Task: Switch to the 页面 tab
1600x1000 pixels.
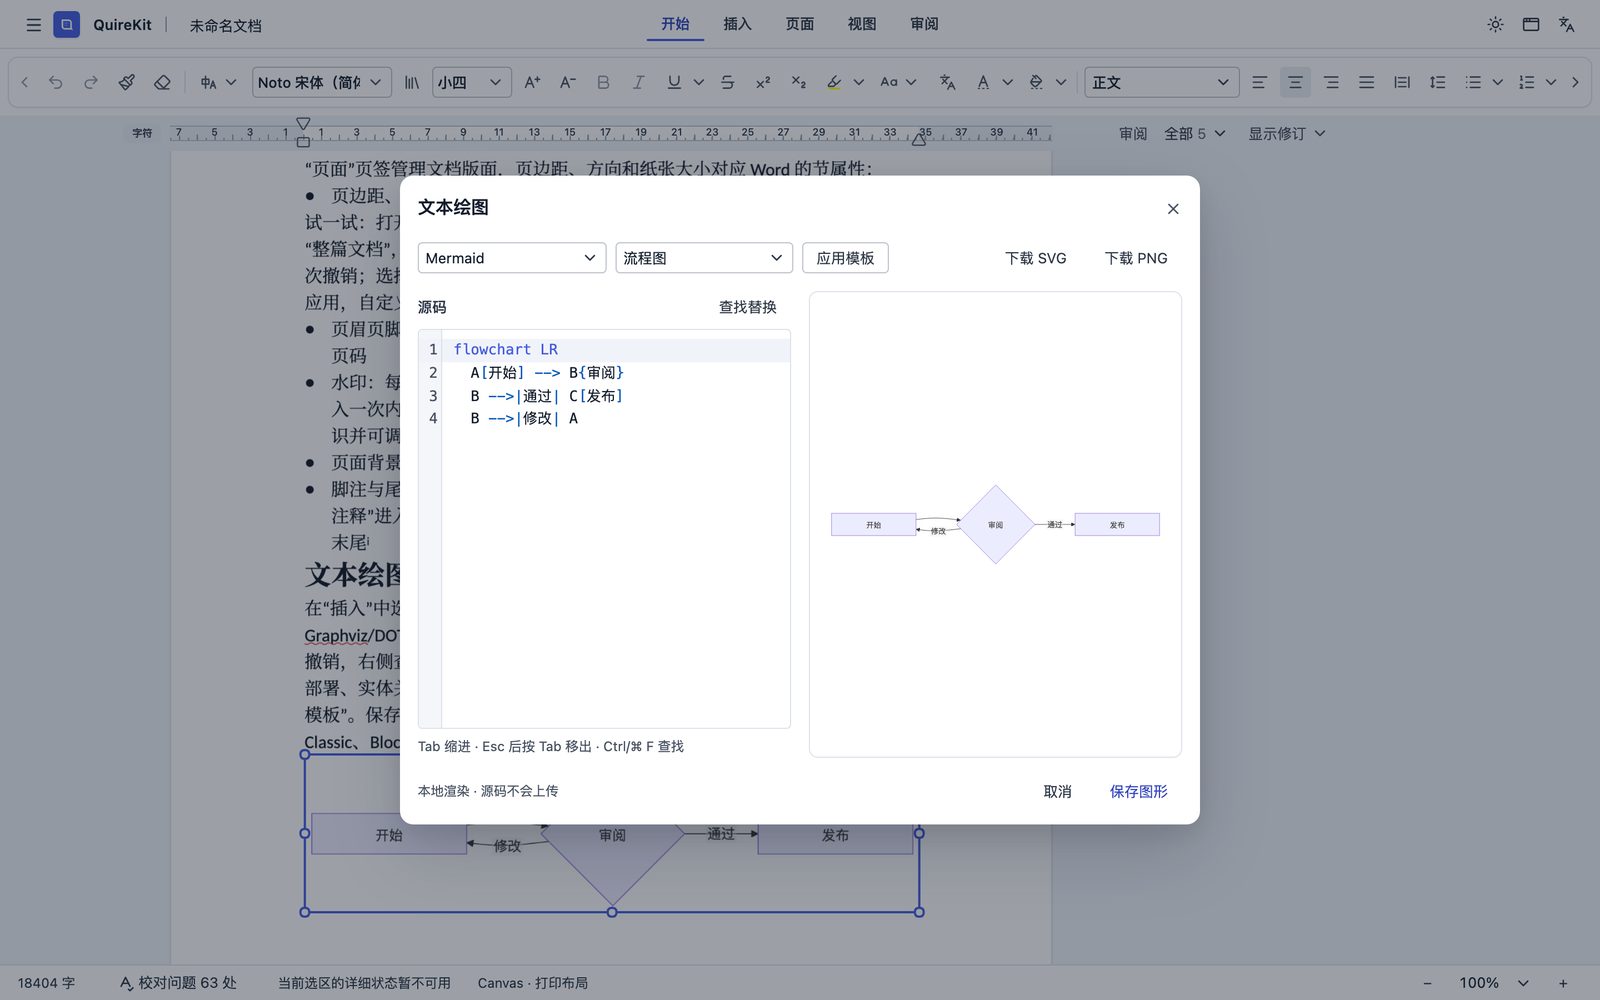Action: pyautogui.click(x=800, y=24)
